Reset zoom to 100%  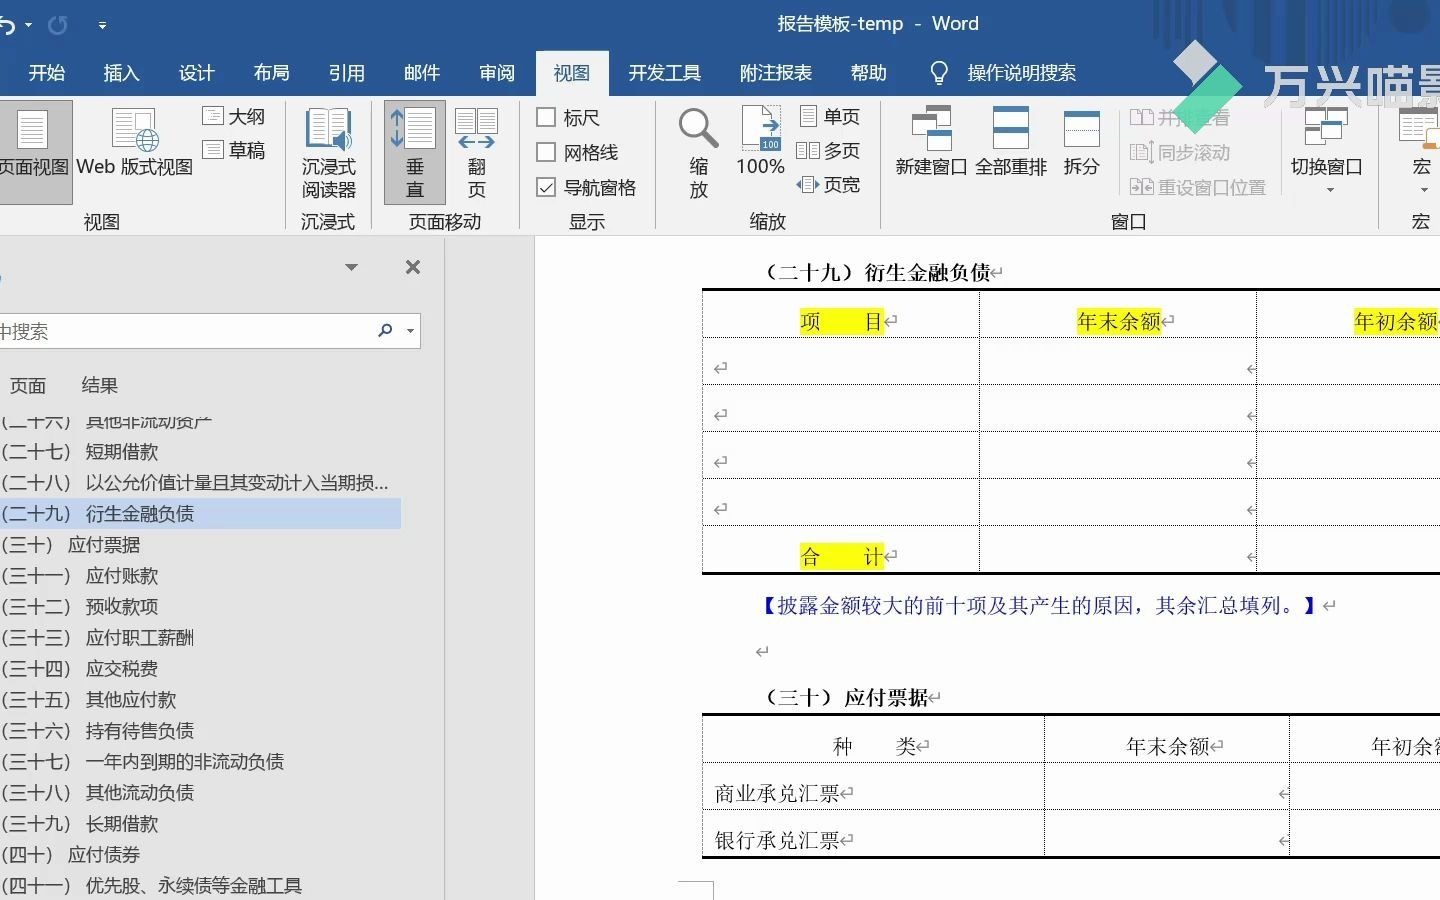point(760,142)
